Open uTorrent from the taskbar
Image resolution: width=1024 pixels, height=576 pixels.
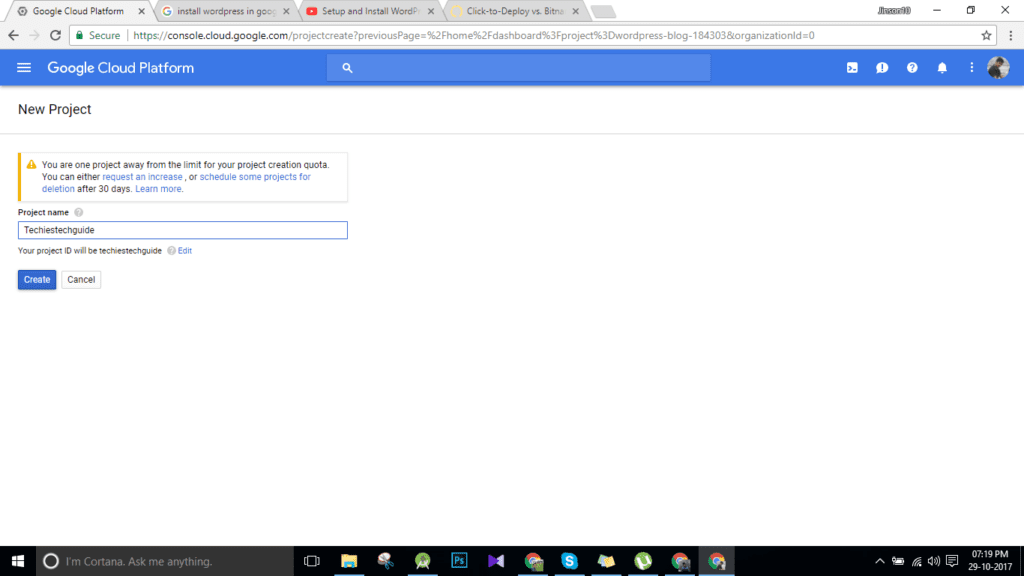(643, 561)
